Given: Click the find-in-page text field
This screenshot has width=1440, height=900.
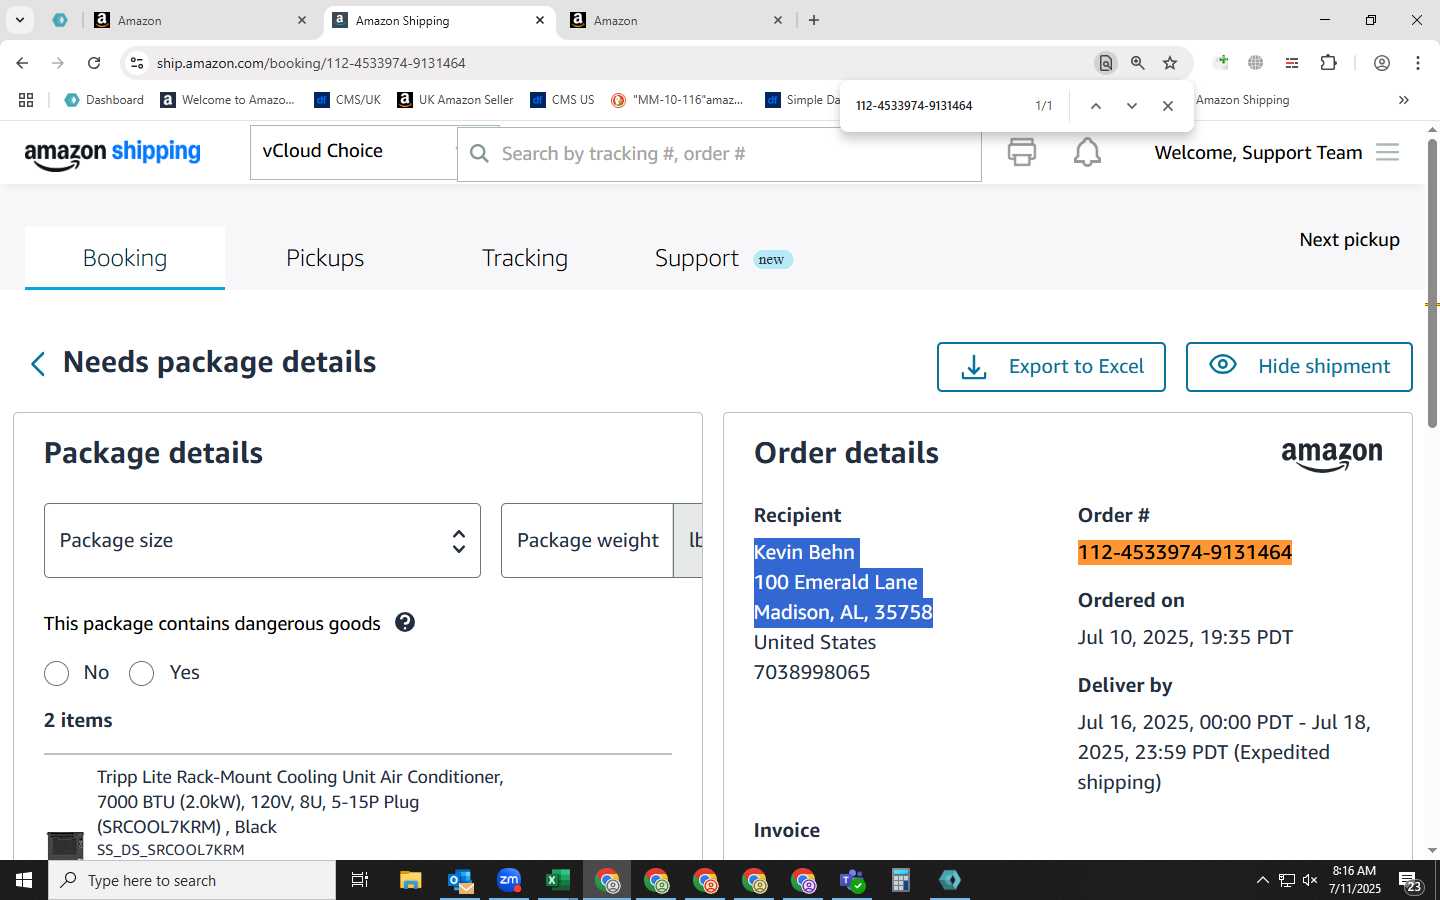Looking at the screenshot, I should [x=935, y=106].
